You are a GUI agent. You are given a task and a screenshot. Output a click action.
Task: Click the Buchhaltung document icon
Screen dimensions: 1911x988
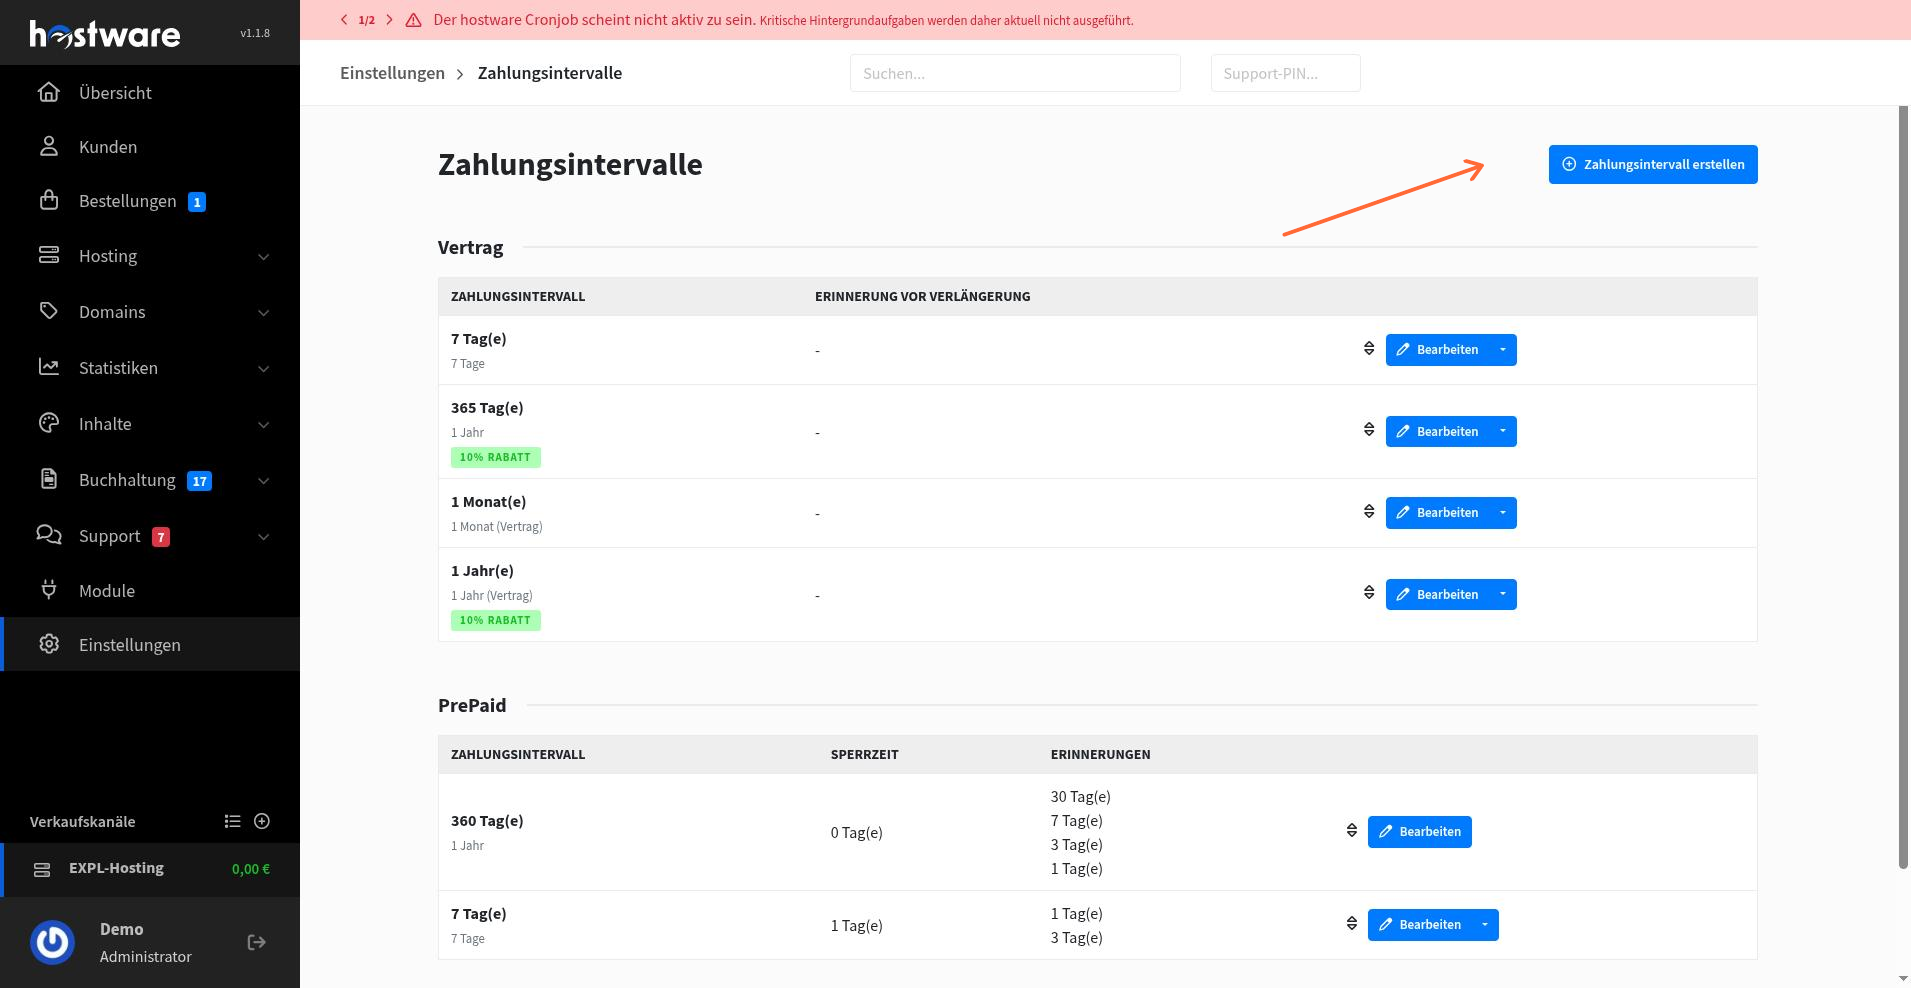point(48,479)
